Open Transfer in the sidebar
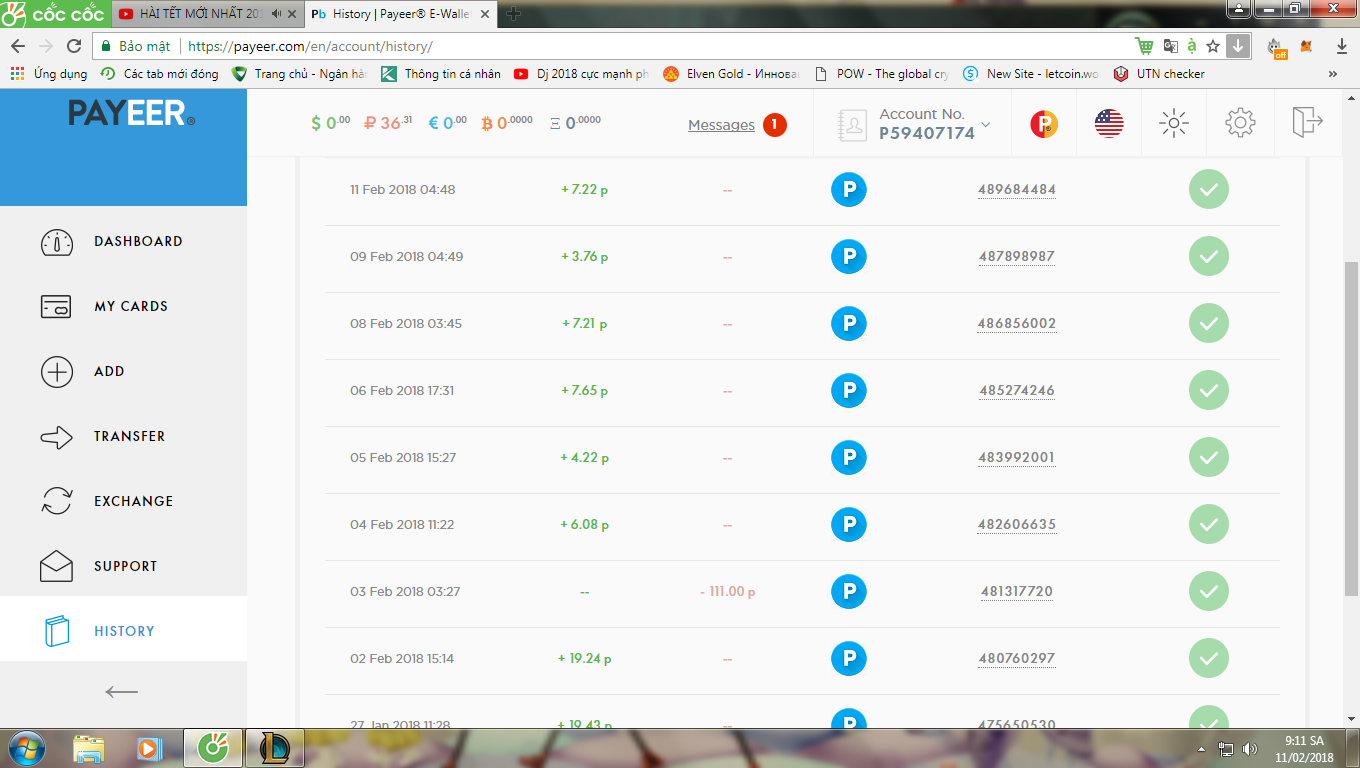1360x768 pixels. pyautogui.click(x=124, y=436)
